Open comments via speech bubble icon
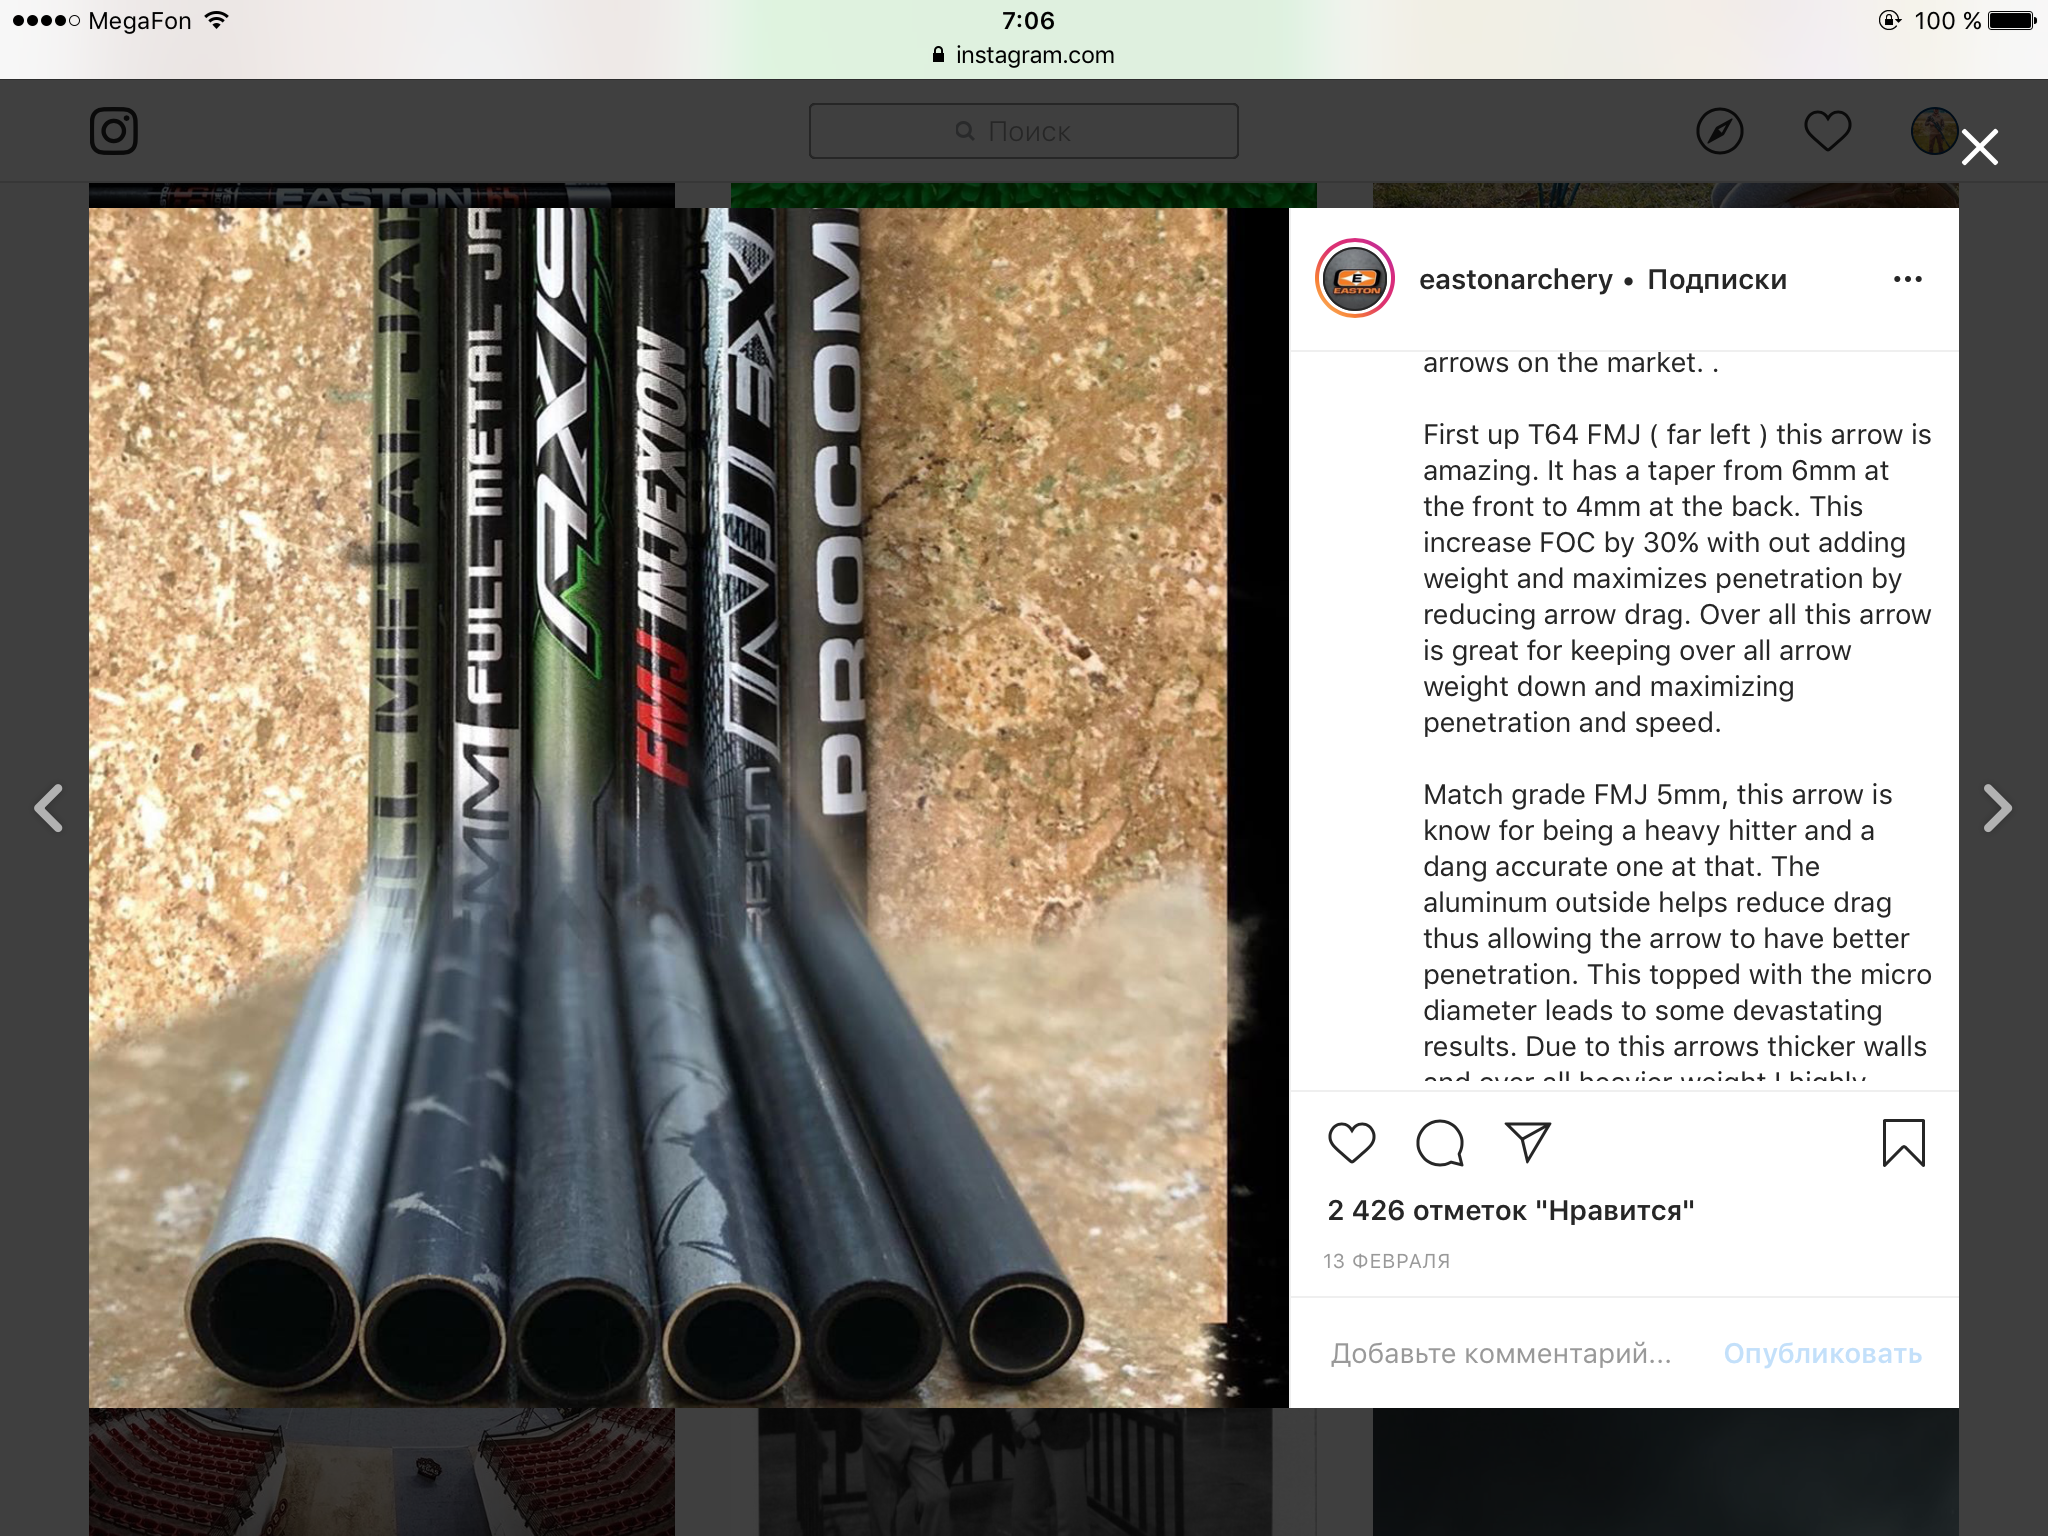 pos(1440,1142)
